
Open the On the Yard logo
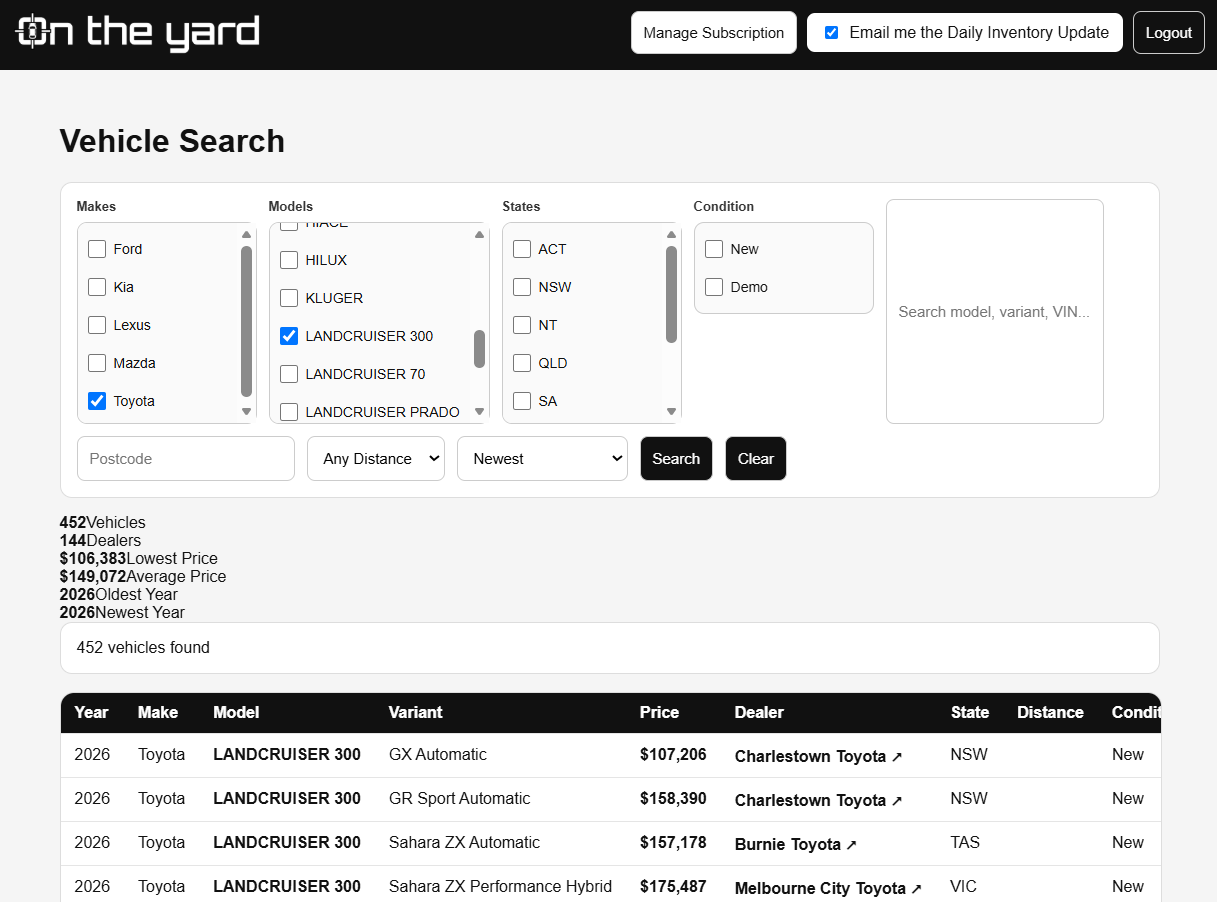click(137, 33)
